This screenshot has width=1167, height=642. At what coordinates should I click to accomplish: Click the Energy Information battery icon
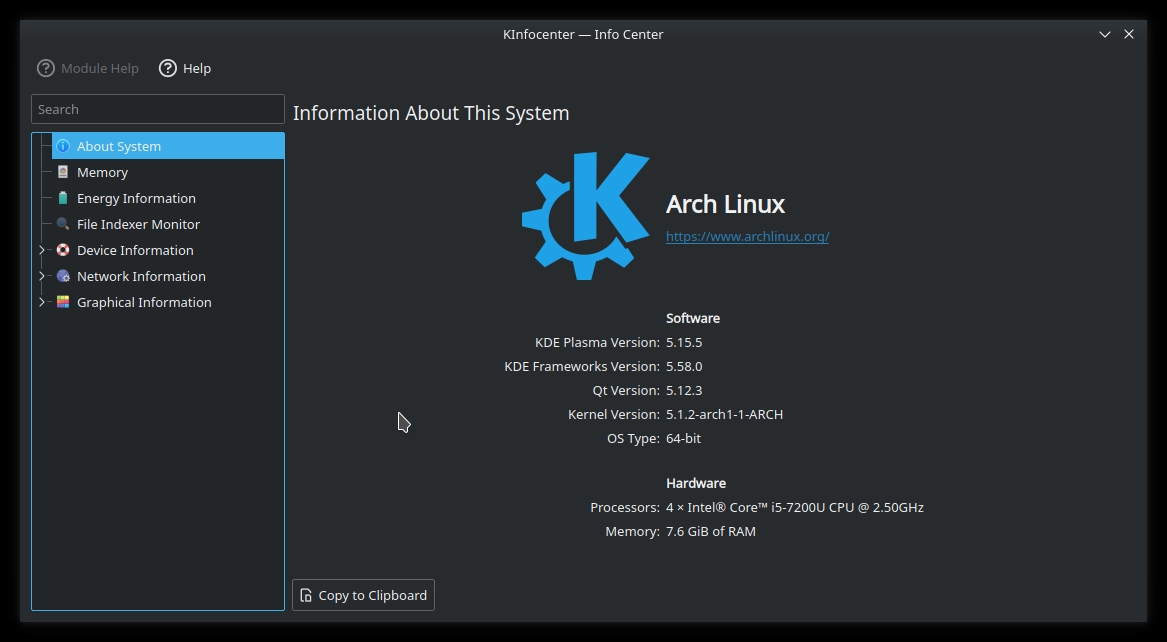tap(63, 198)
